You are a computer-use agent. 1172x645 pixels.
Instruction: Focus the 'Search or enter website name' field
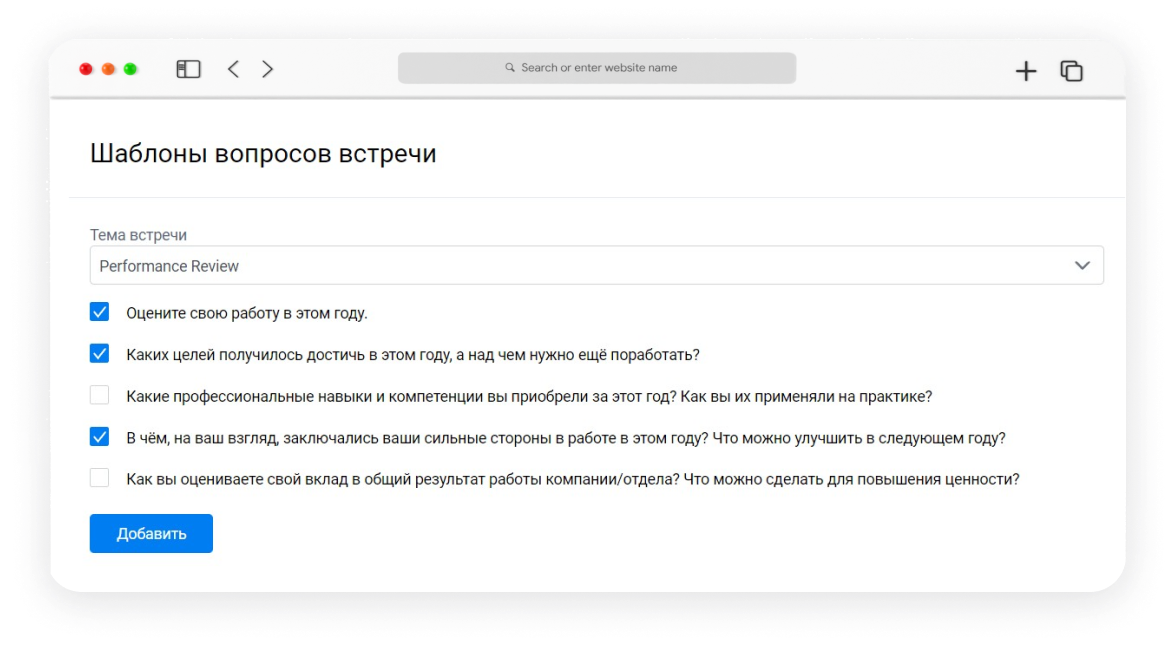pyautogui.click(x=596, y=68)
